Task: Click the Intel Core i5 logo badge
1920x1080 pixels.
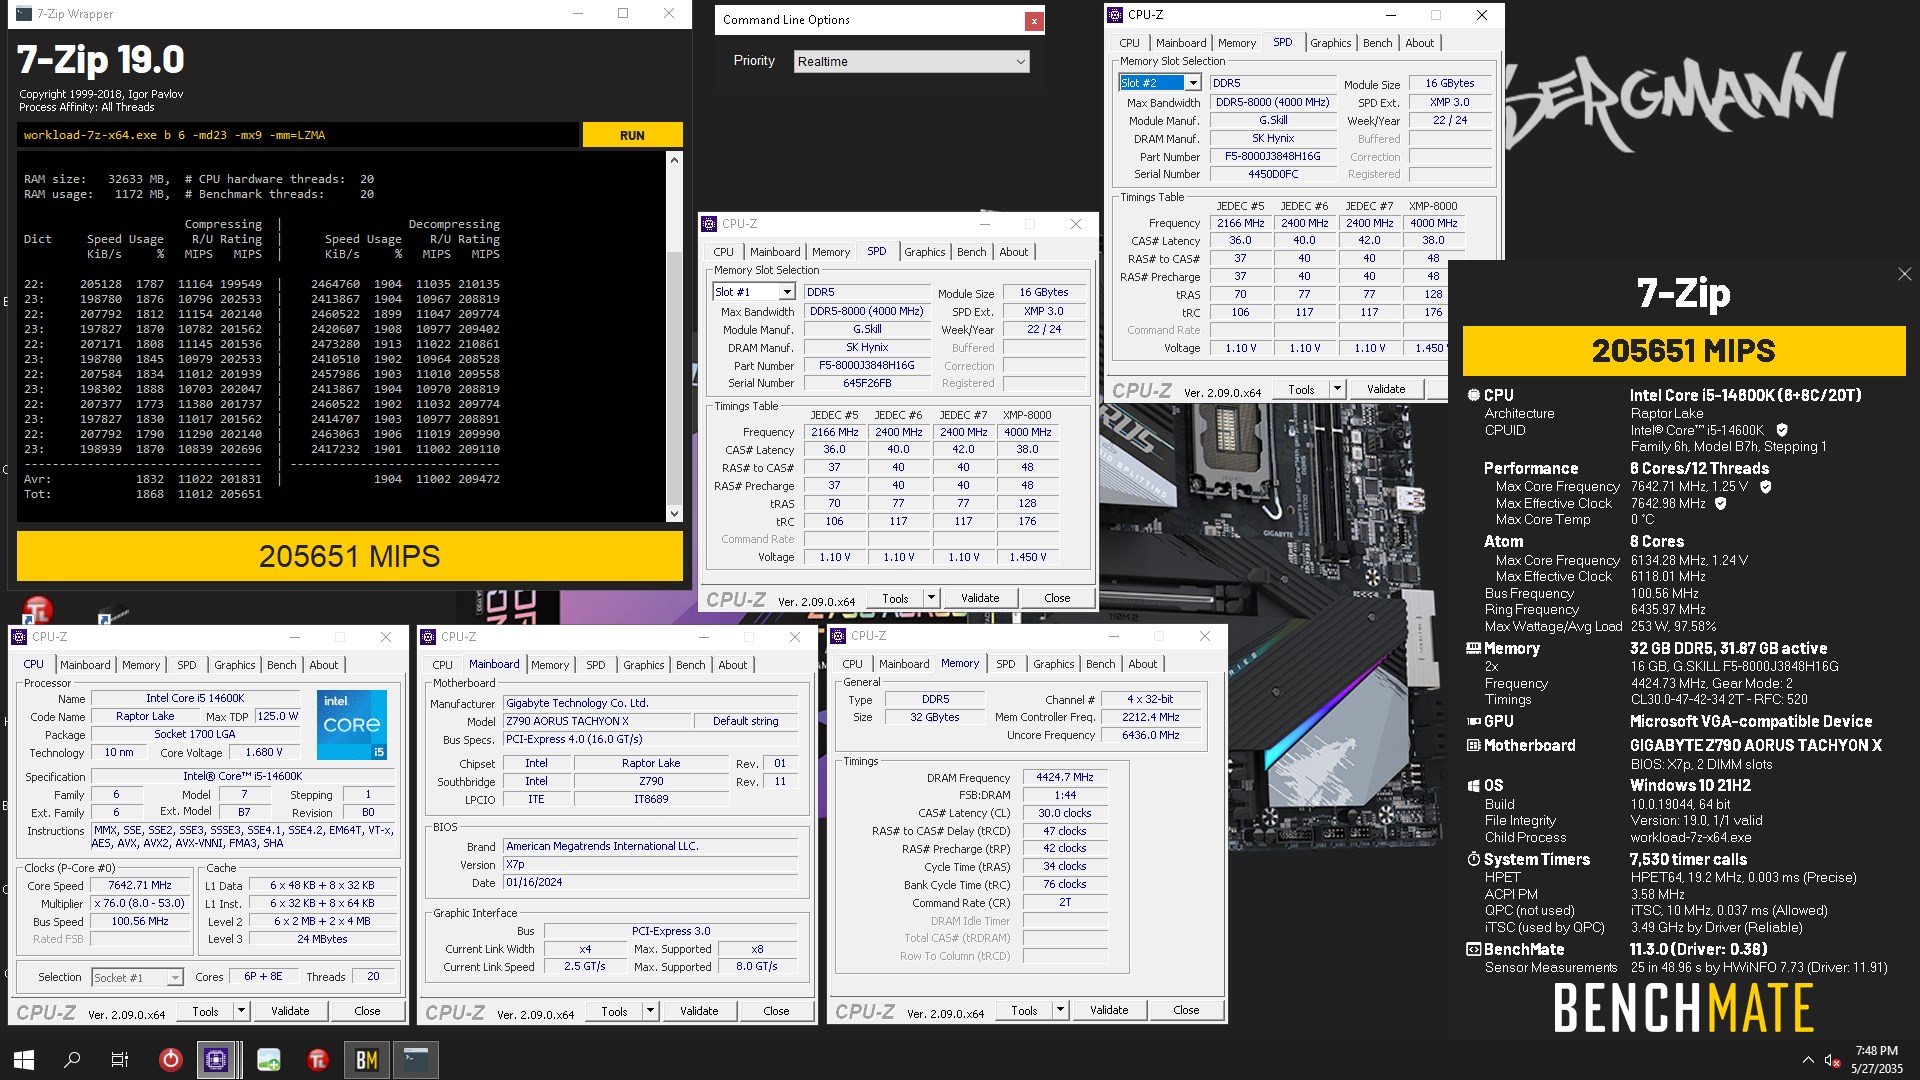Action: tap(352, 724)
